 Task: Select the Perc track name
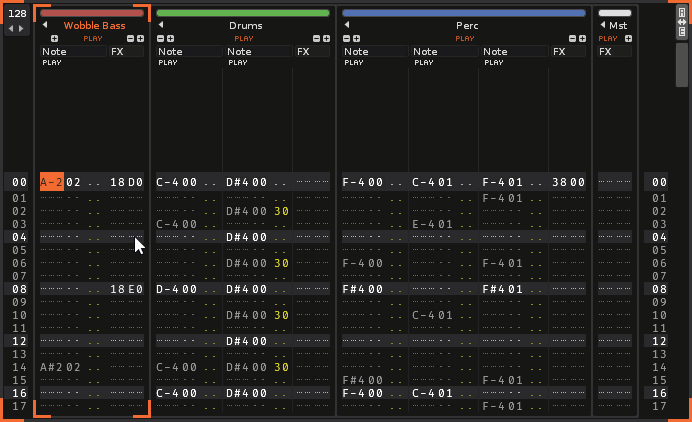[467, 26]
